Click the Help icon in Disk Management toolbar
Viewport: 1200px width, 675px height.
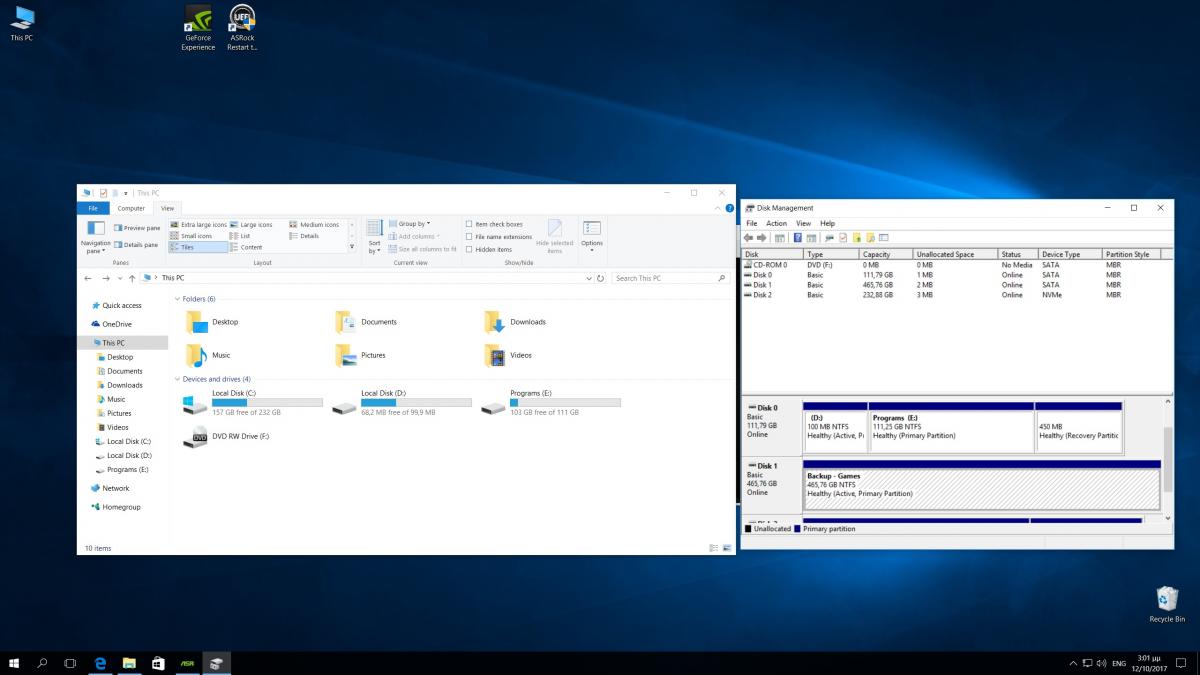(798, 238)
